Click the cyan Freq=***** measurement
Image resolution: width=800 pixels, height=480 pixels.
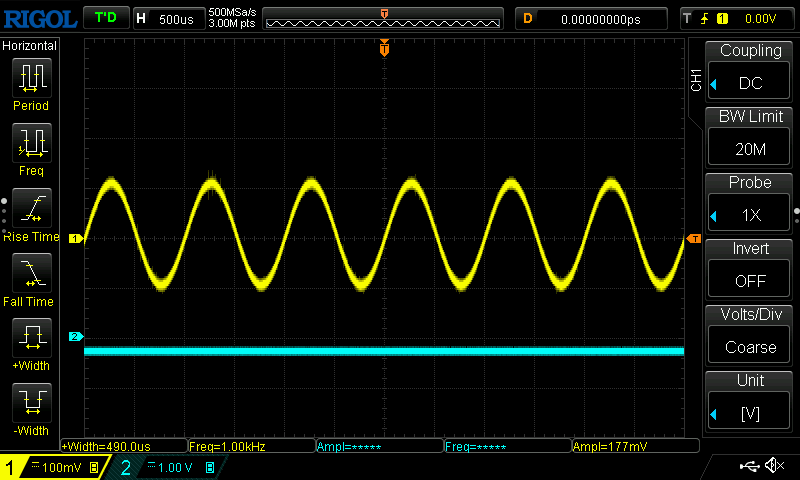[x=508, y=446]
